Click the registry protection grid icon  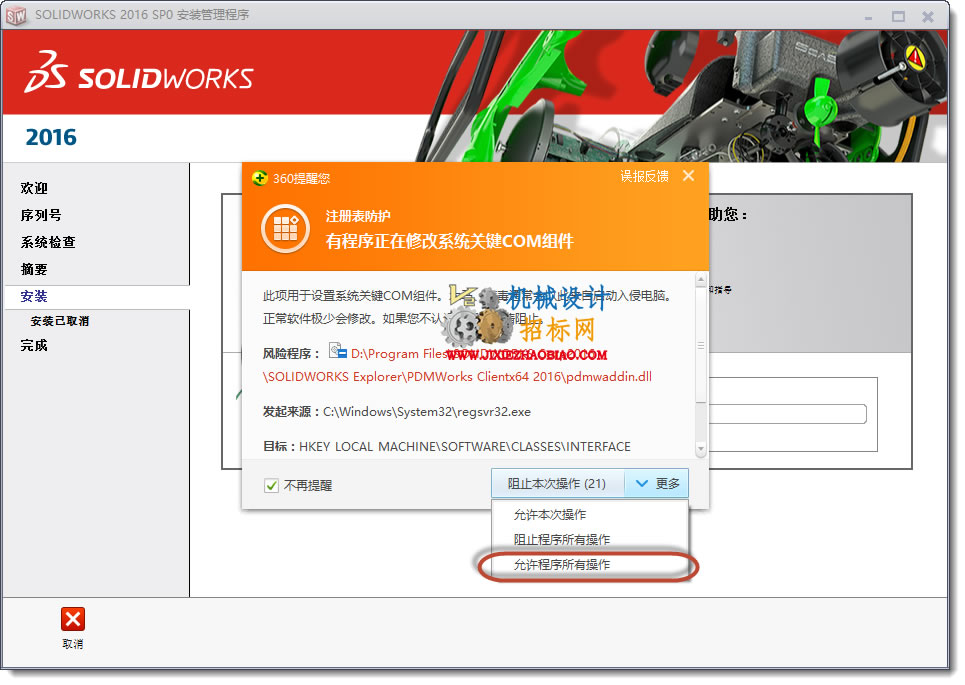(x=286, y=228)
